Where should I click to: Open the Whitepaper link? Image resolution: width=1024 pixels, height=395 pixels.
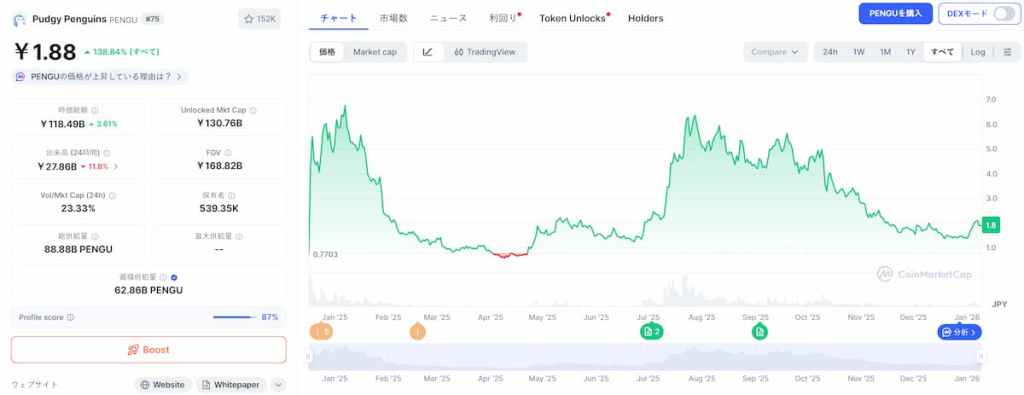coord(232,385)
